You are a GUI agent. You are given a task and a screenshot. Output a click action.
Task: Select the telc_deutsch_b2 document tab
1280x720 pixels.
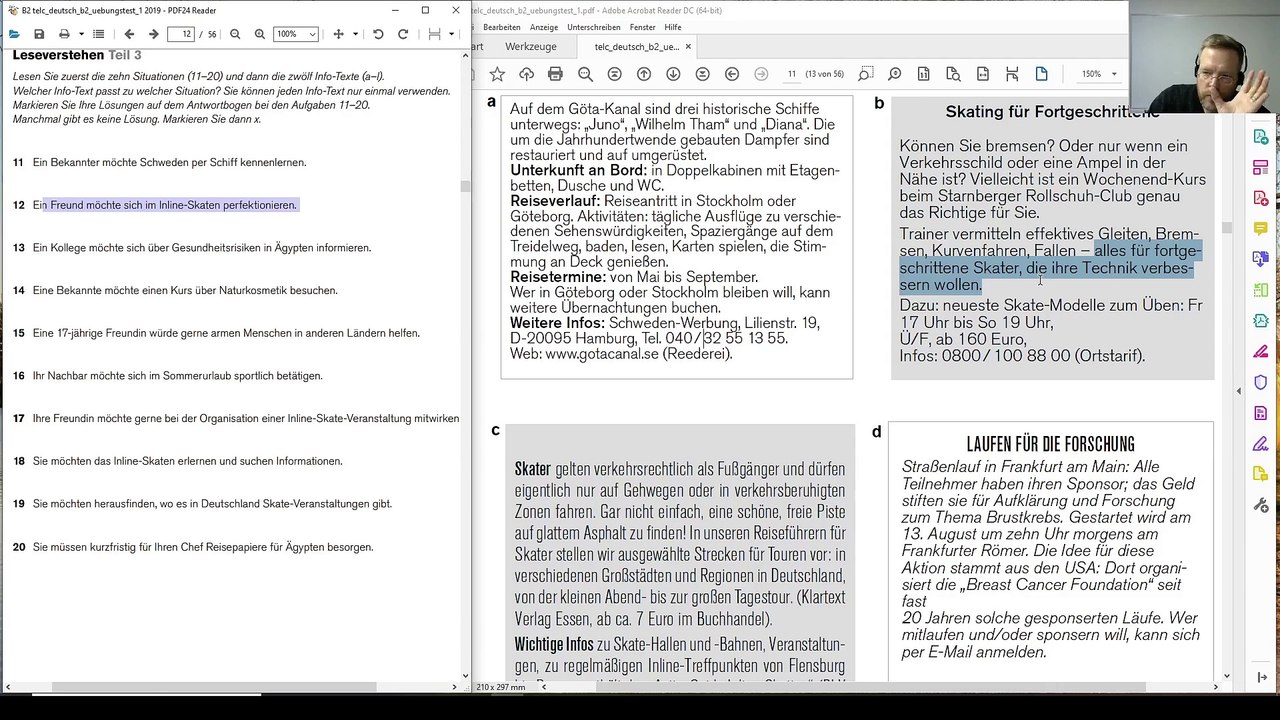[x=636, y=47]
